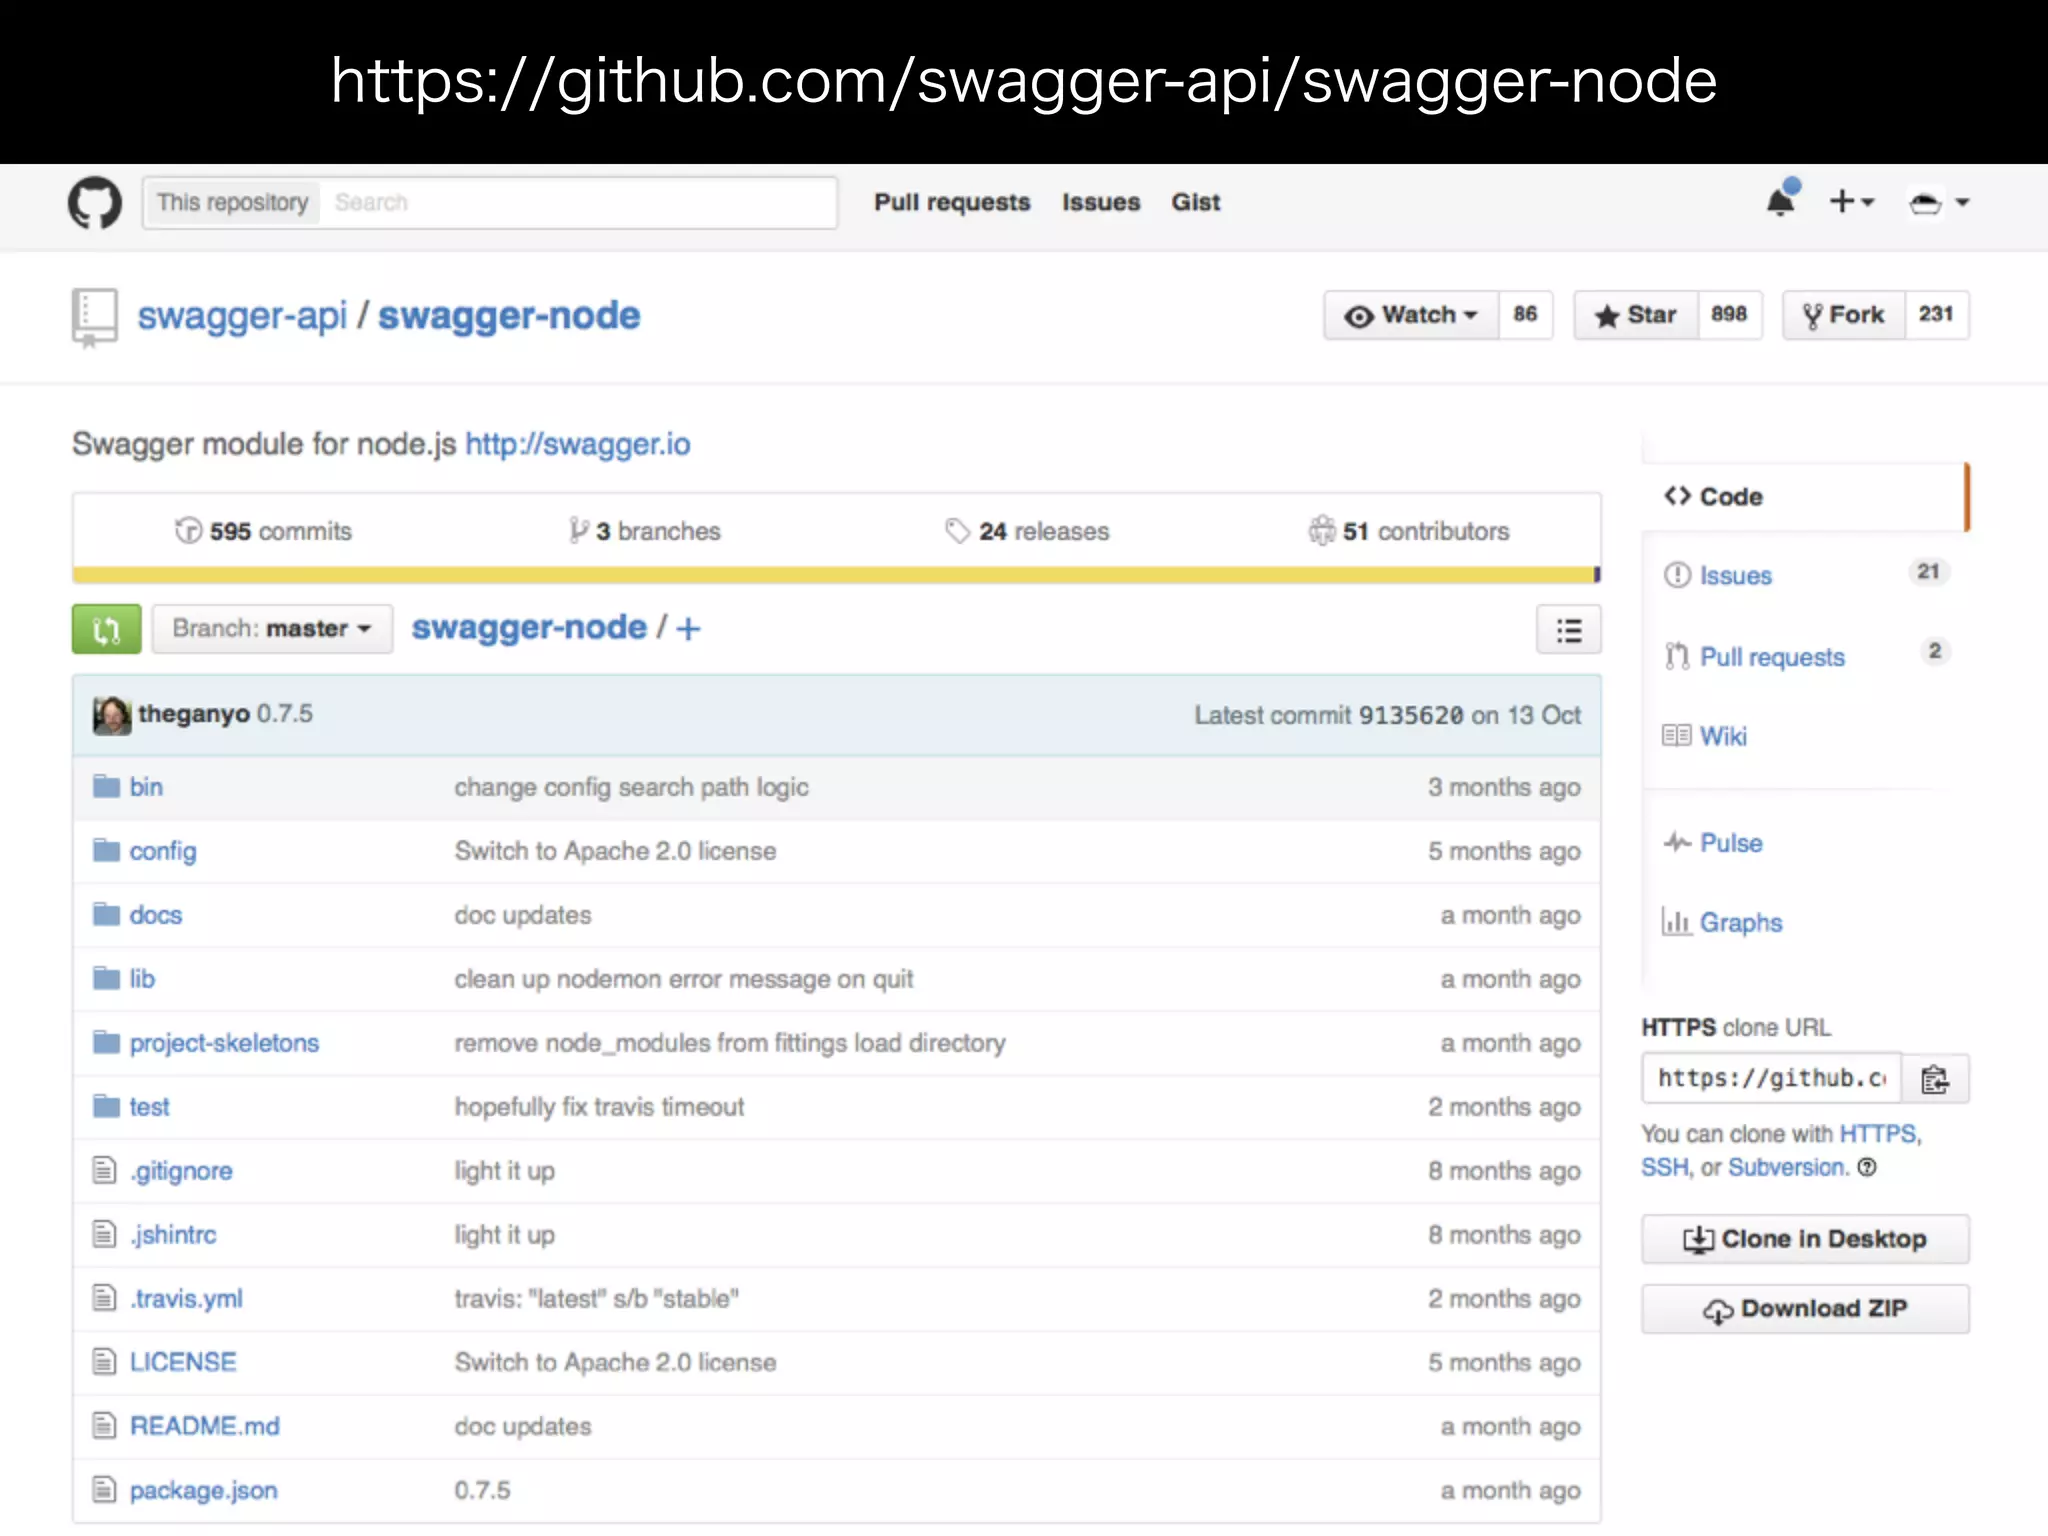Click theganyo author name
Viewport: 2048px width, 1536px height.
click(x=194, y=714)
